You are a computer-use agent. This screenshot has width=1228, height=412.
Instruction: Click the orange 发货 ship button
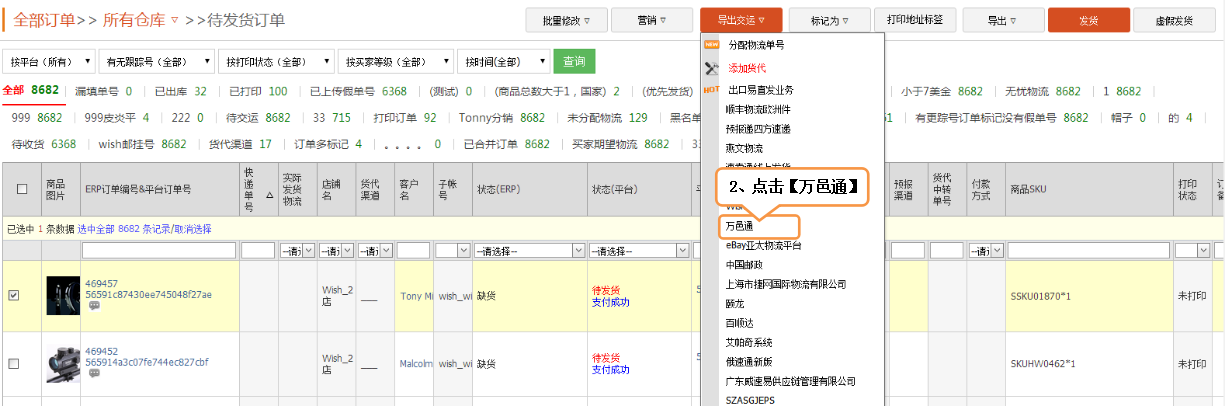click(1089, 20)
